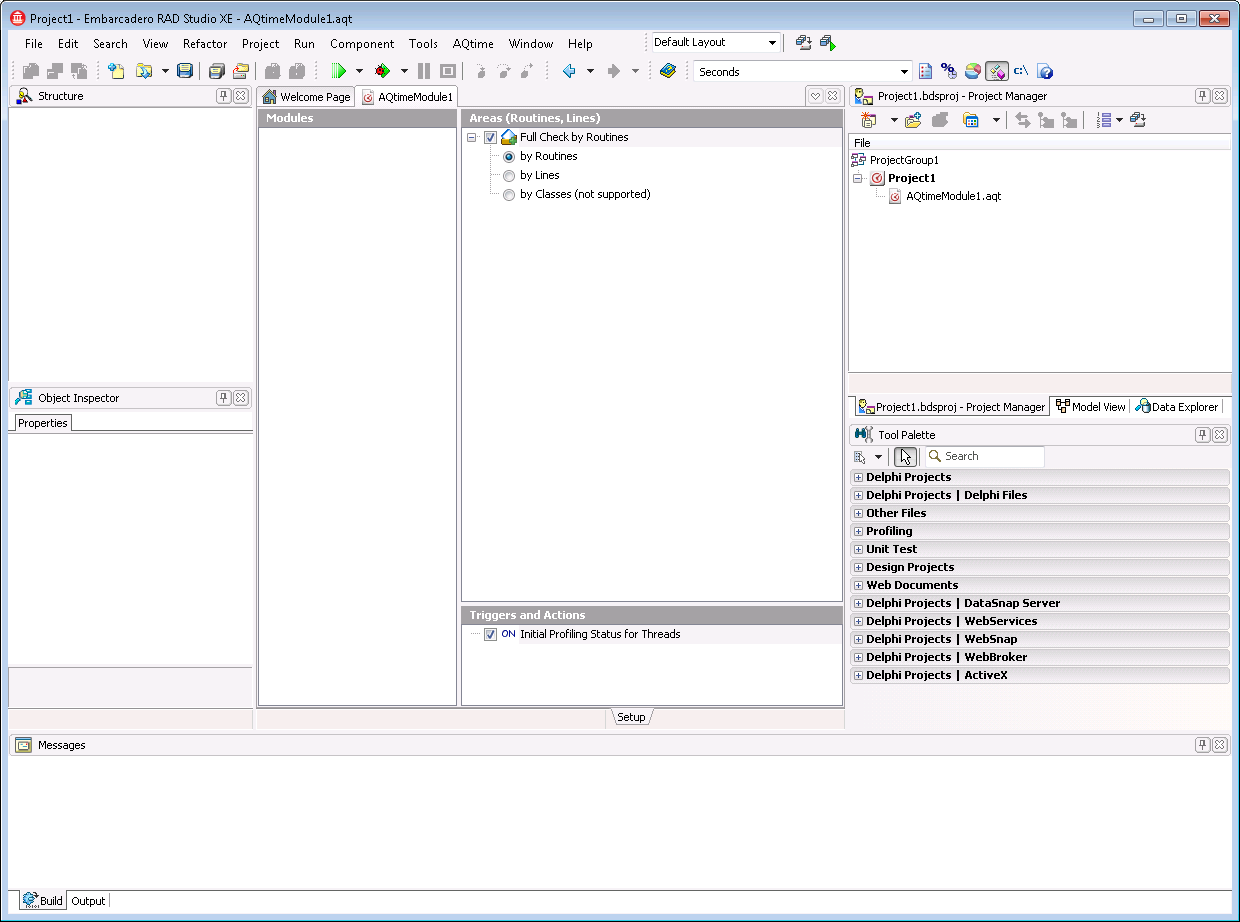Click the Tool Palette categories icon
This screenshot has height=922, width=1240.
click(x=860, y=457)
